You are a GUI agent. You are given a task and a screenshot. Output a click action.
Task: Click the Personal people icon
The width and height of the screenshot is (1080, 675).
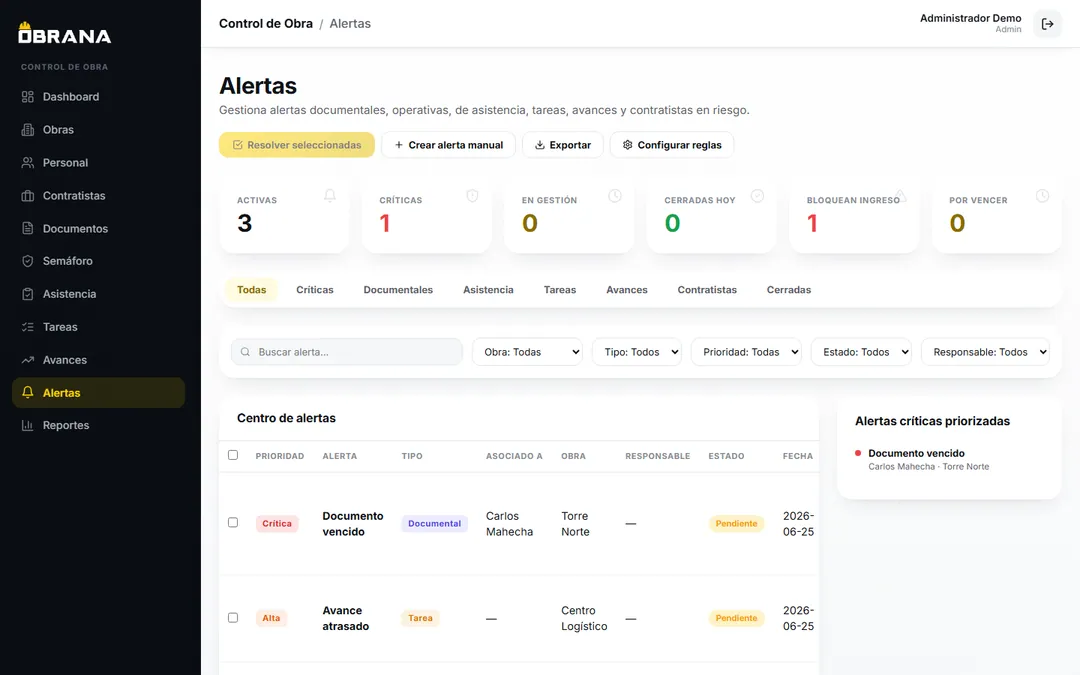28,163
